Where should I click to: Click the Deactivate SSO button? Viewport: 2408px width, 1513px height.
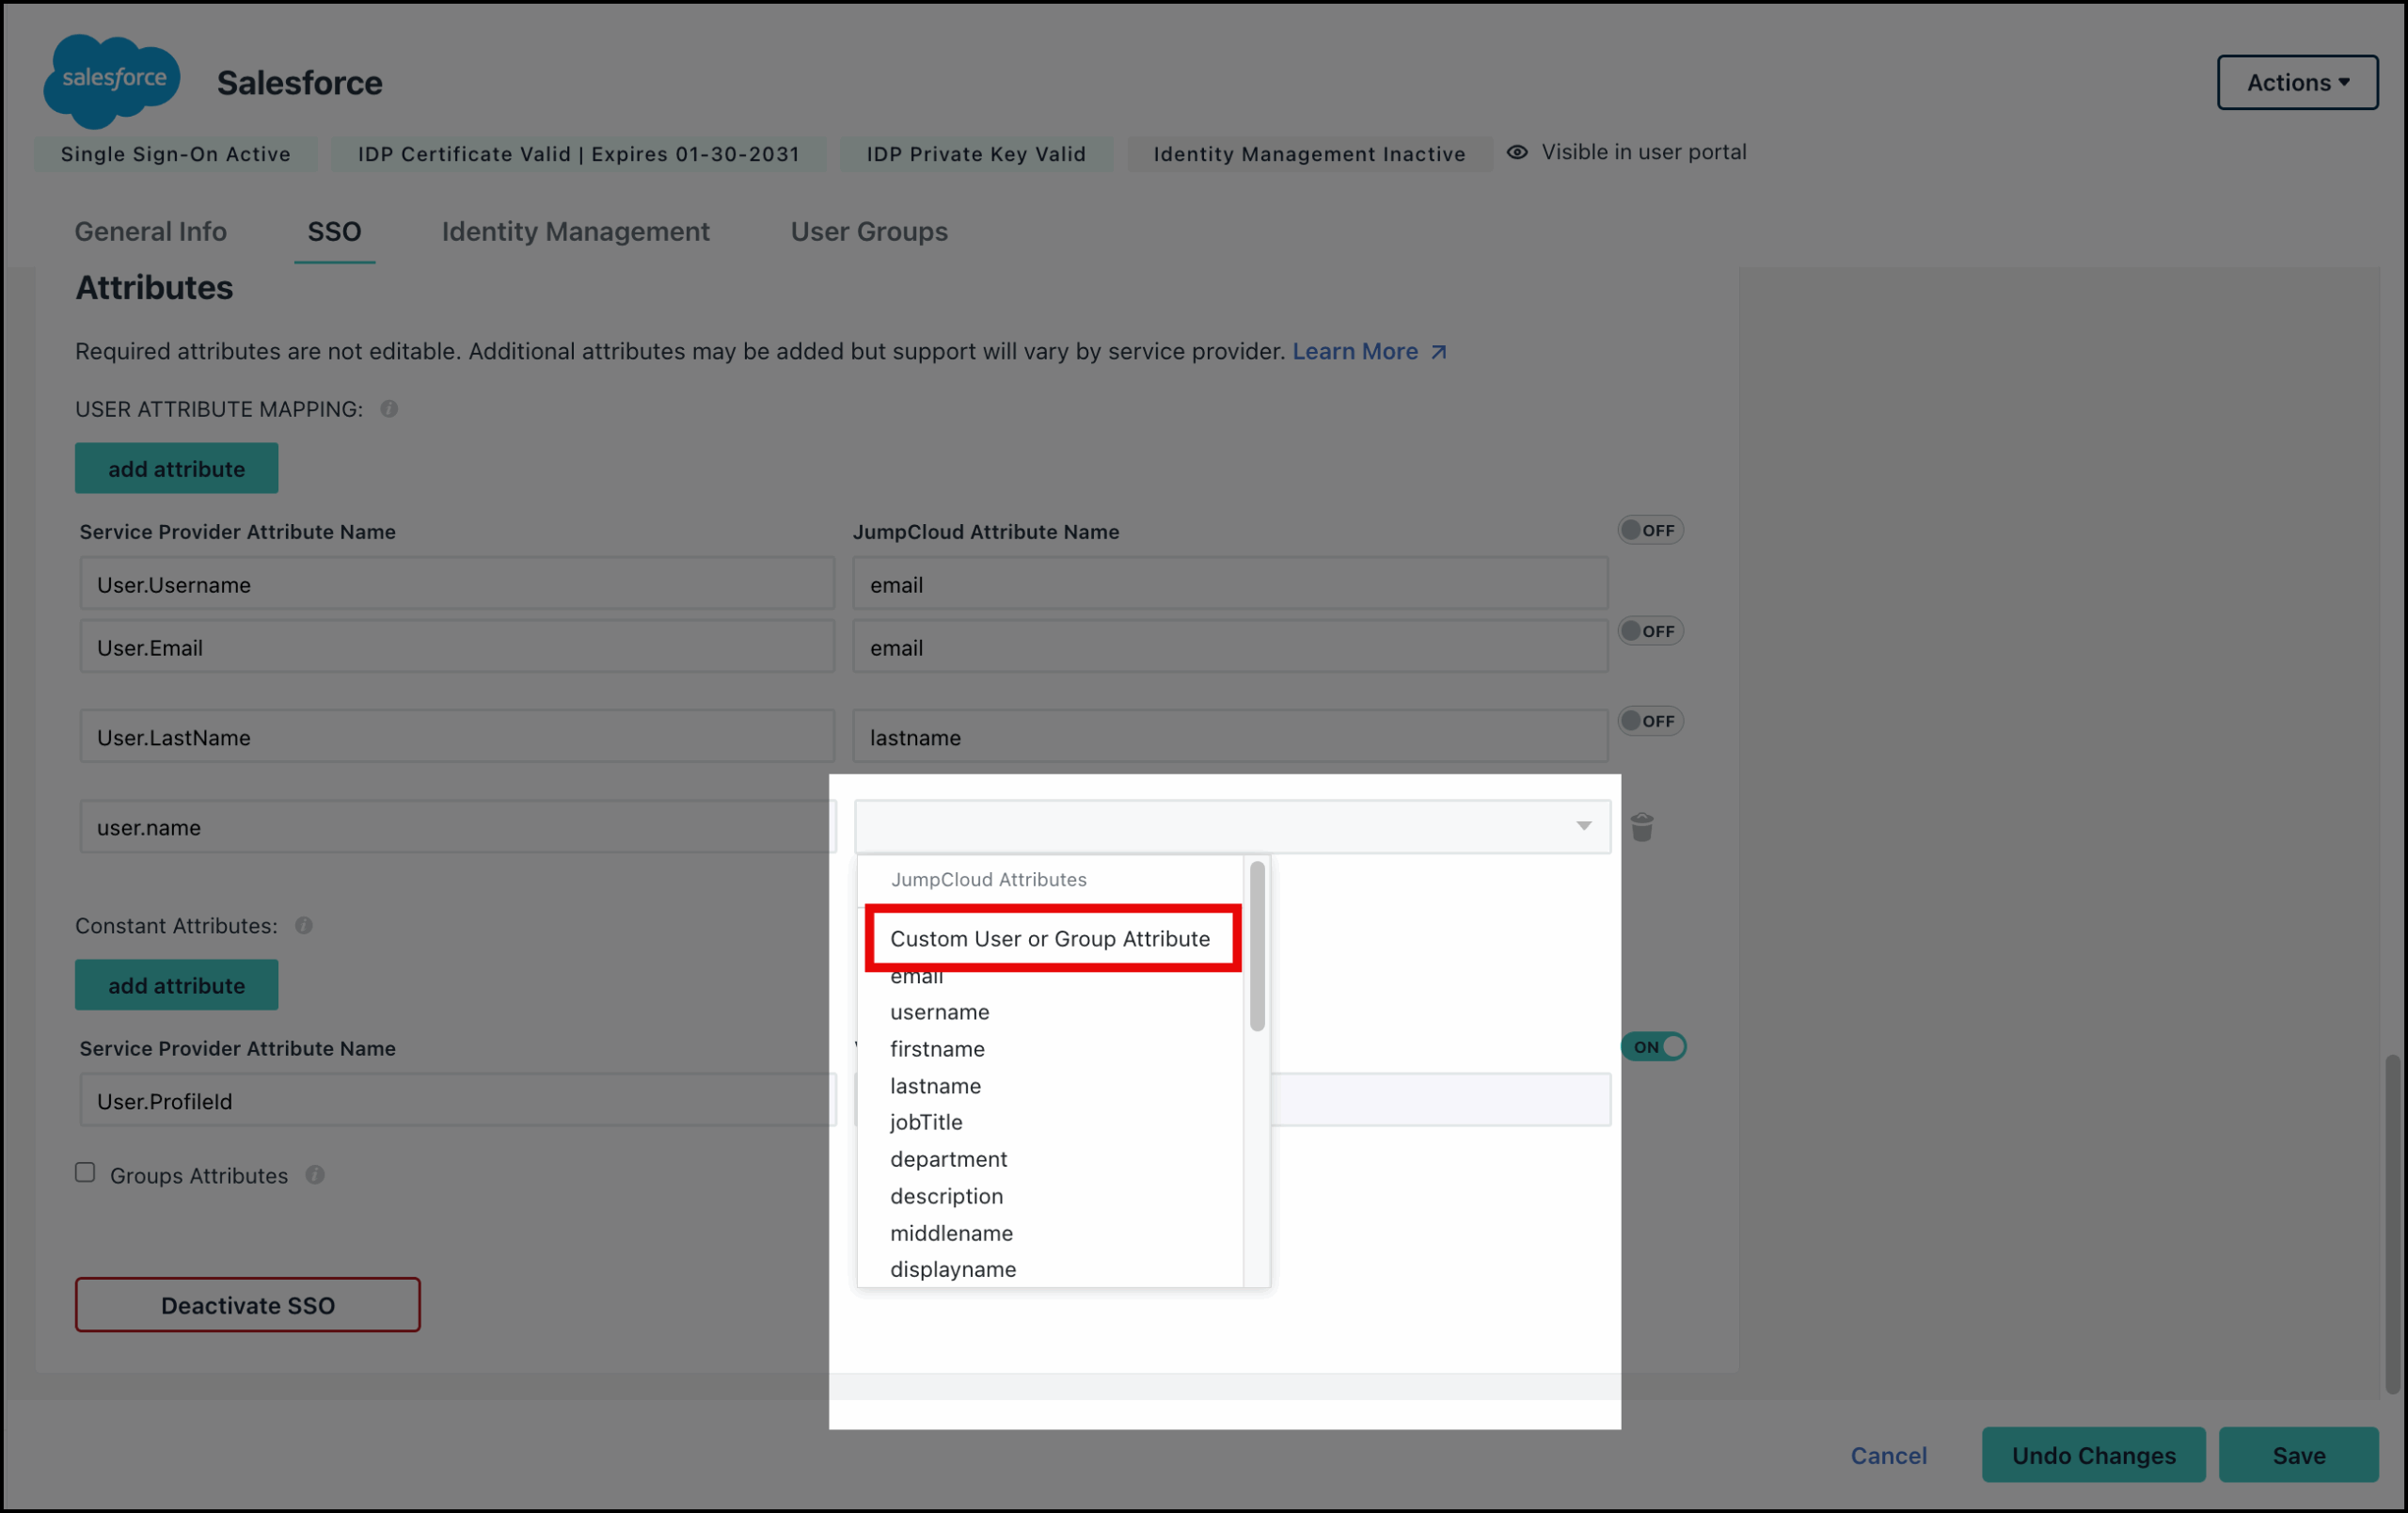tap(247, 1305)
